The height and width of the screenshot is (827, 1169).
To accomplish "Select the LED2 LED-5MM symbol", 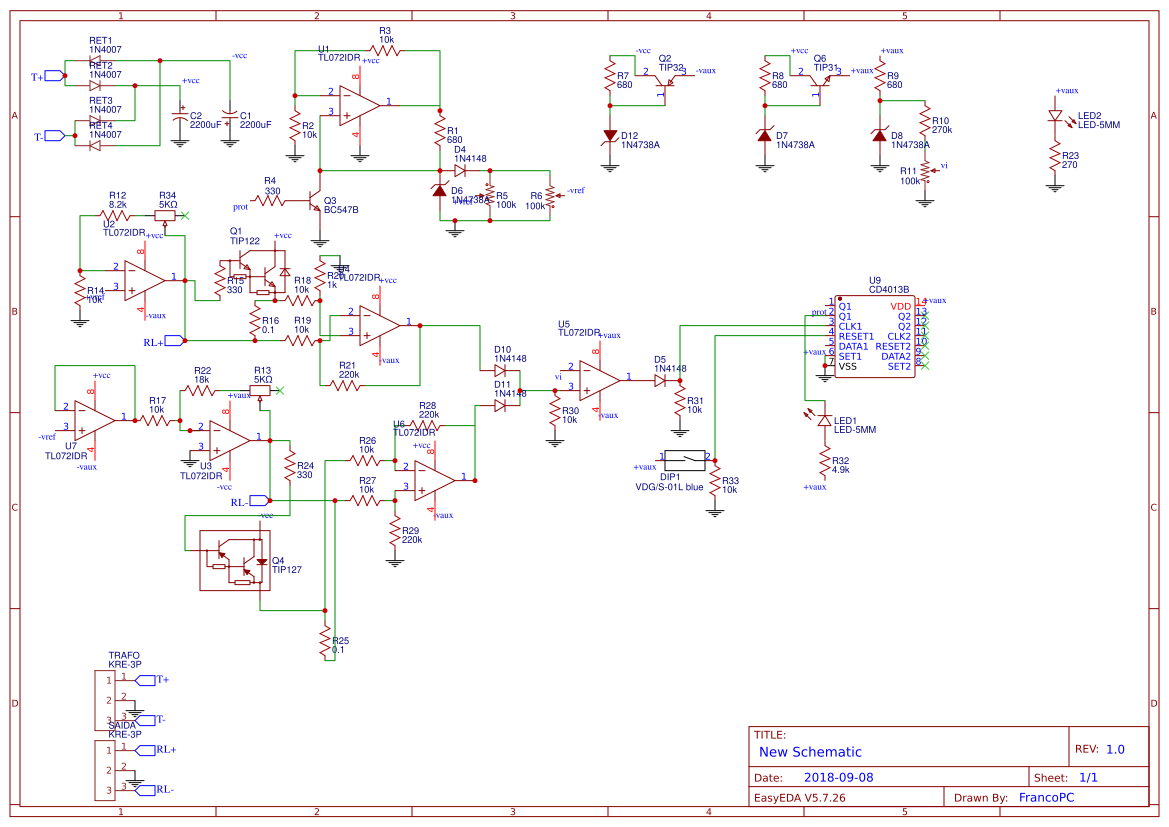I will point(1055,116).
